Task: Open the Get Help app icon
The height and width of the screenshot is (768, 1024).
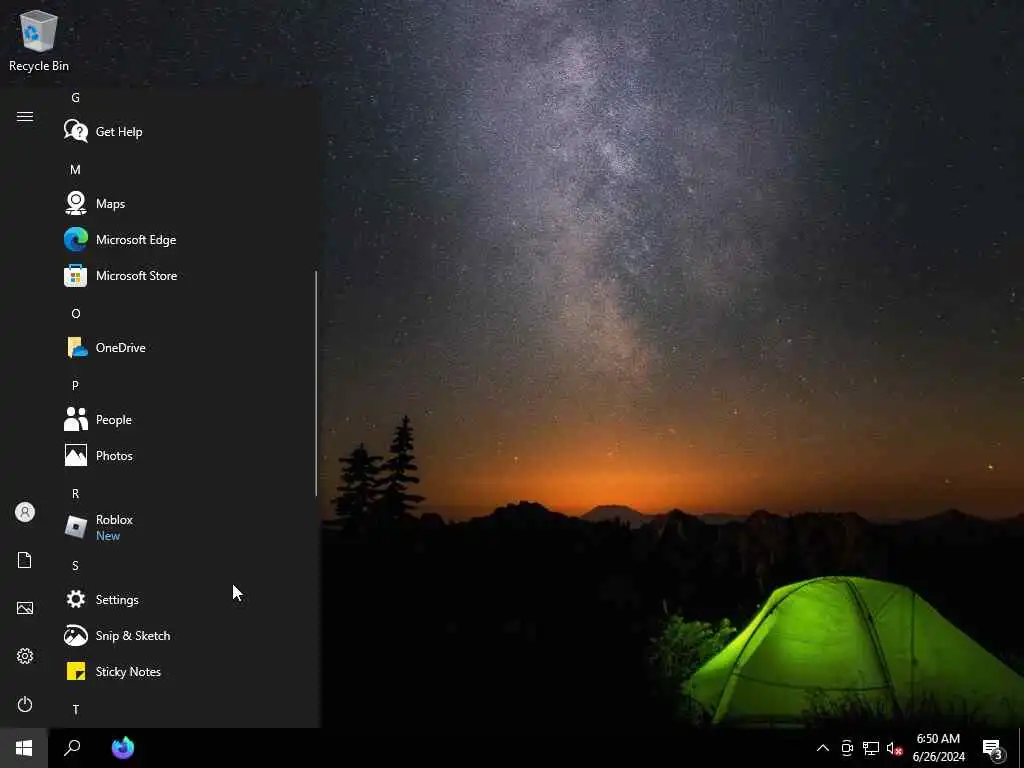Action: point(76,131)
